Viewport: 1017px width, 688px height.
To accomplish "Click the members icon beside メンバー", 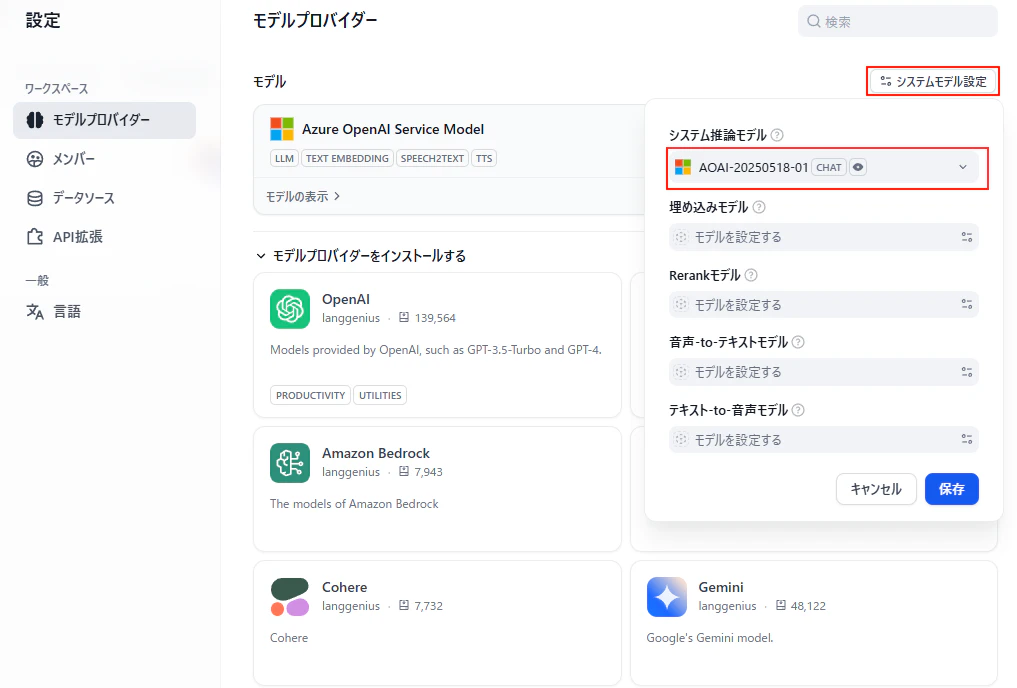I will (35, 159).
